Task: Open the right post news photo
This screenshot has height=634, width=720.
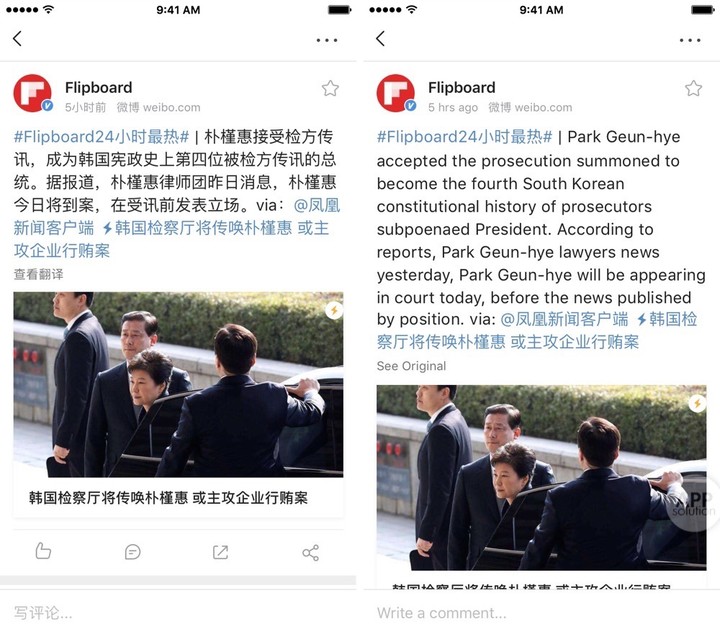Action: (541, 477)
